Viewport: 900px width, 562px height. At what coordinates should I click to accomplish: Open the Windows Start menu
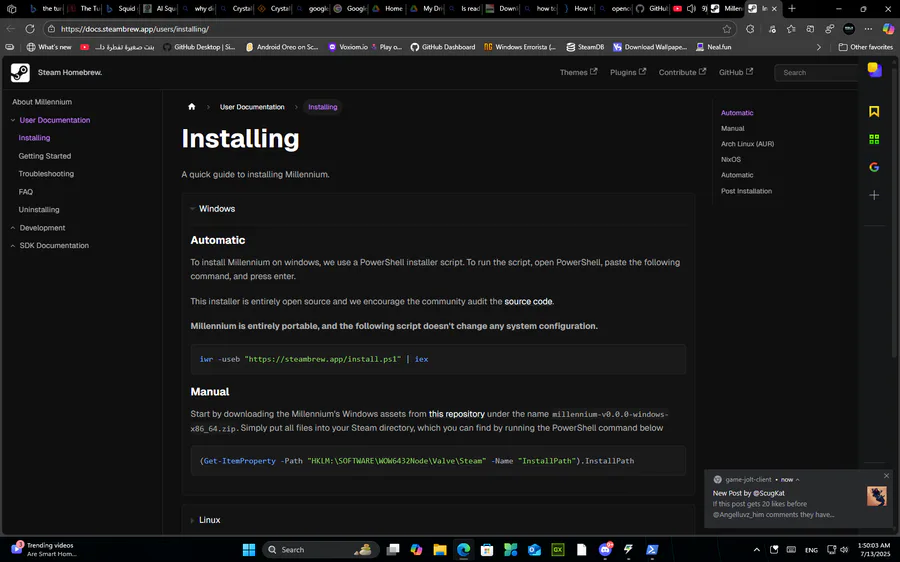[x=249, y=549]
